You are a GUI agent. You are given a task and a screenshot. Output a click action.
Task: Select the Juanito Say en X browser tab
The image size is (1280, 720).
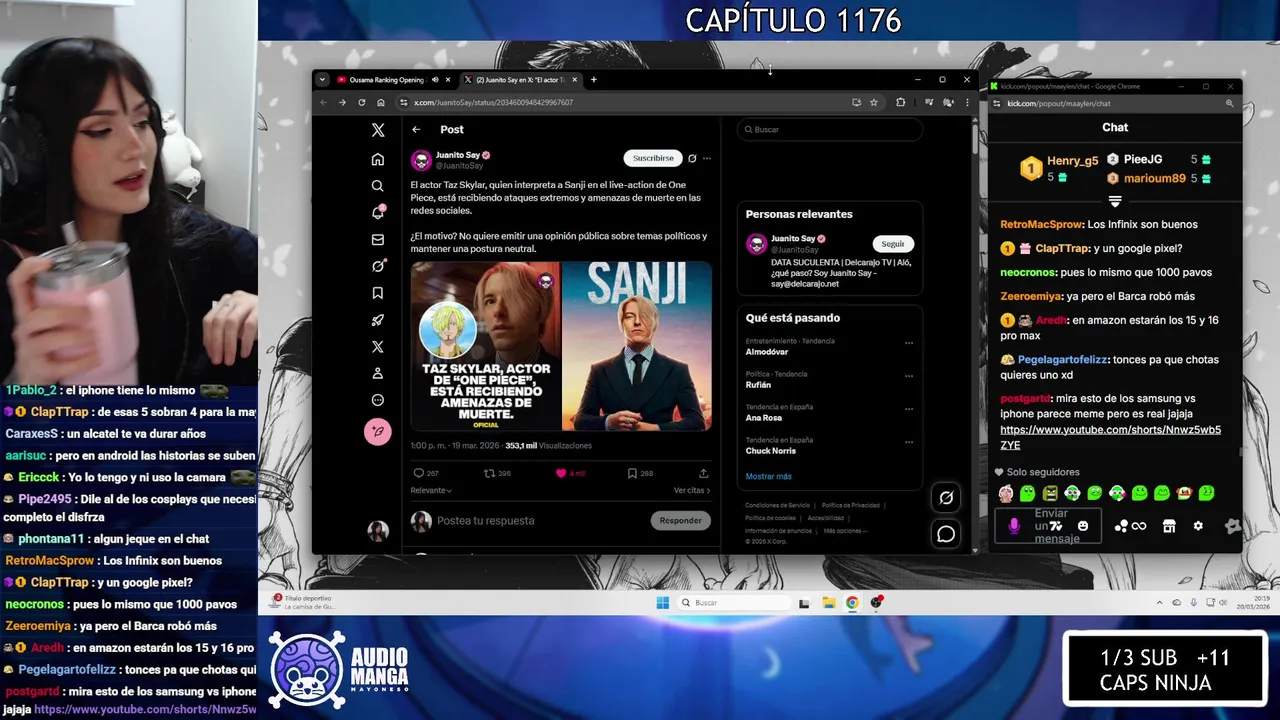(x=520, y=80)
